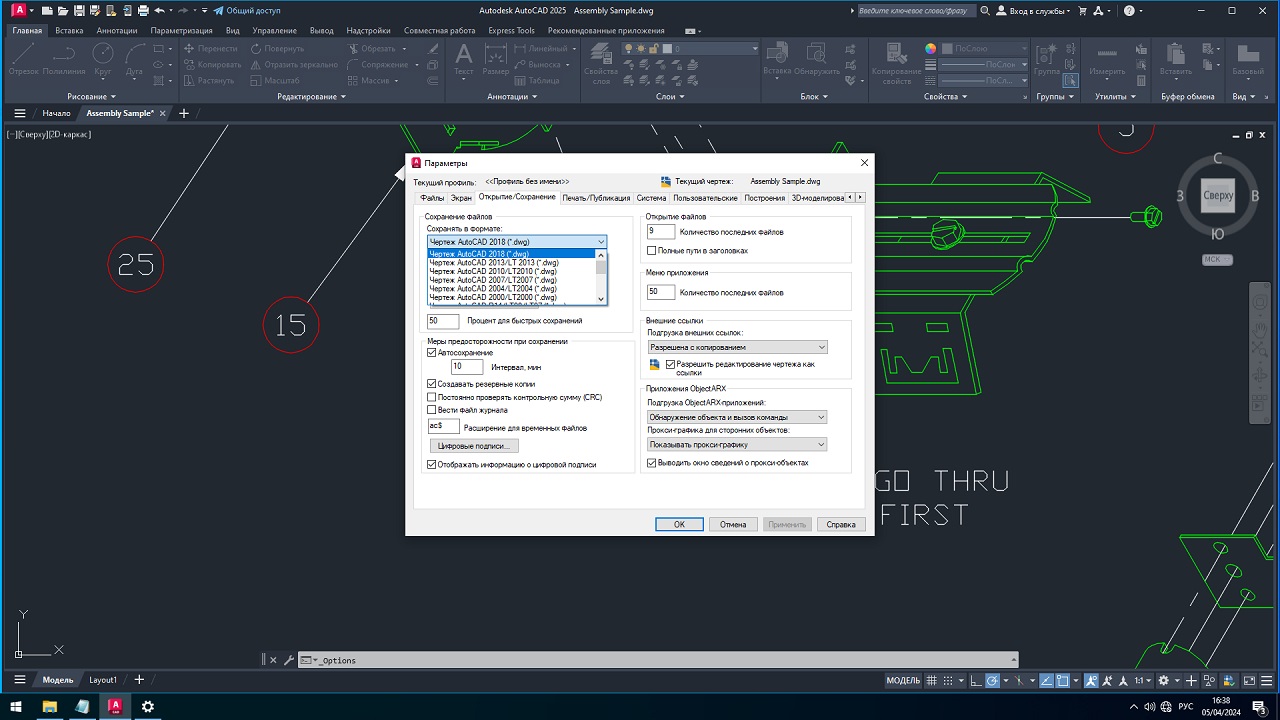Click the Print (plot) icon in quick access toolbar
Screen dimensions: 1280x720
tap(143, 11)
